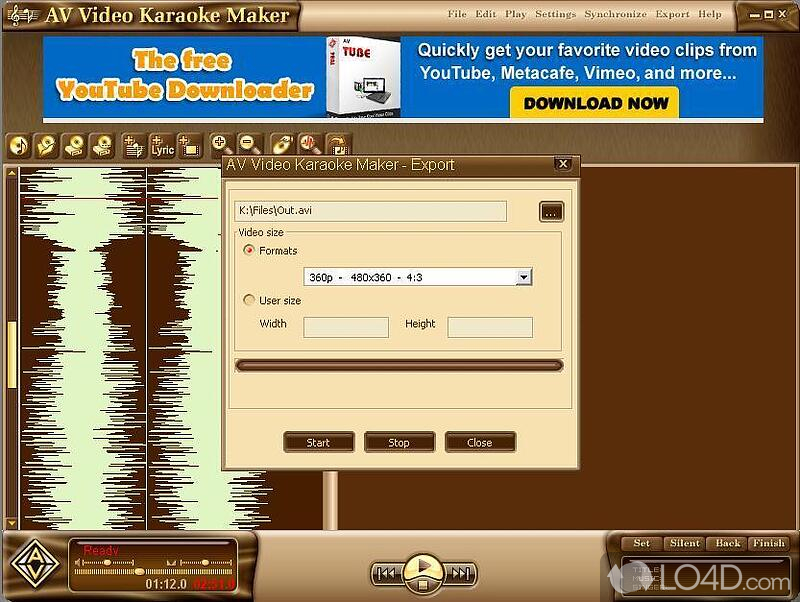Click the Close button in Export dialog
Screen dimensions: 800x602
(480, 442)
